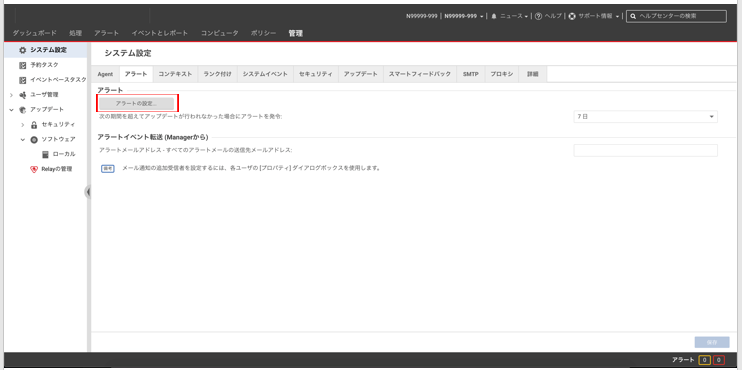
Task: Switch to the プロキシ tab
Action: (502, 74)
